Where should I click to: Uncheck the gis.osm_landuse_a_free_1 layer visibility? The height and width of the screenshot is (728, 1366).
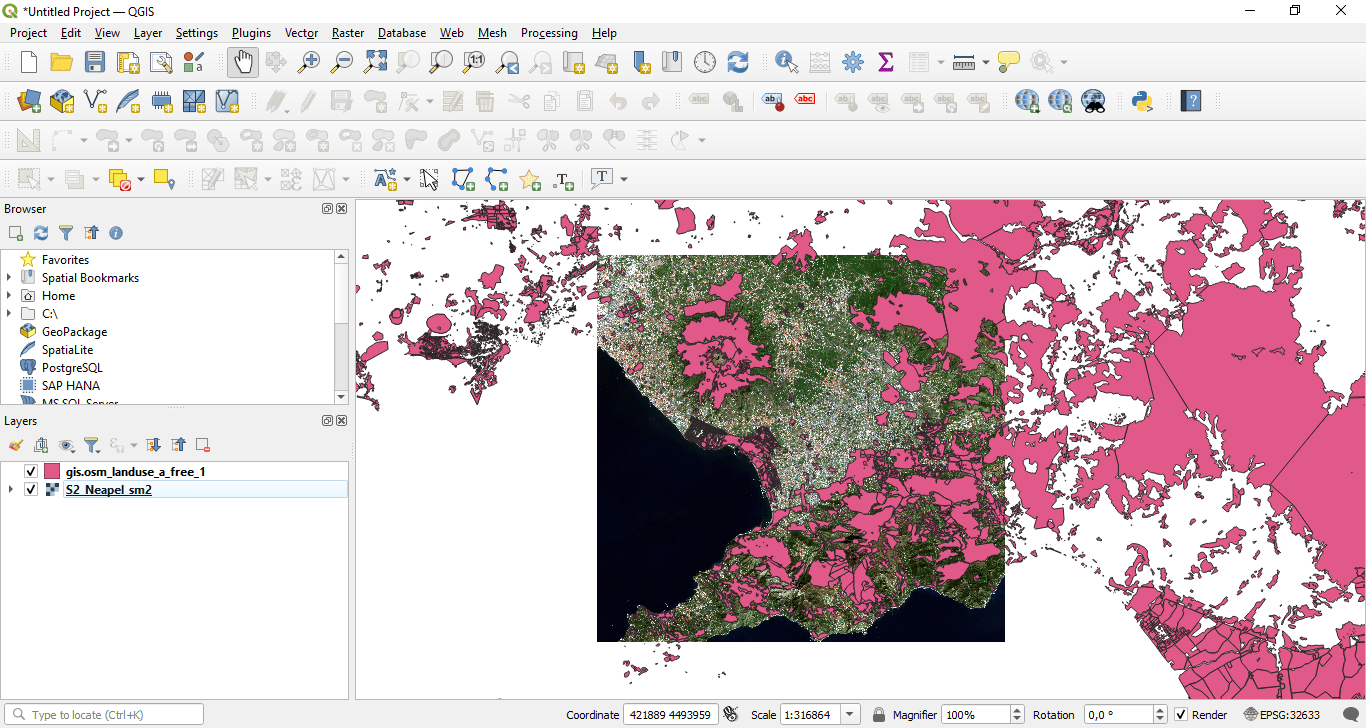coord(31,471)
